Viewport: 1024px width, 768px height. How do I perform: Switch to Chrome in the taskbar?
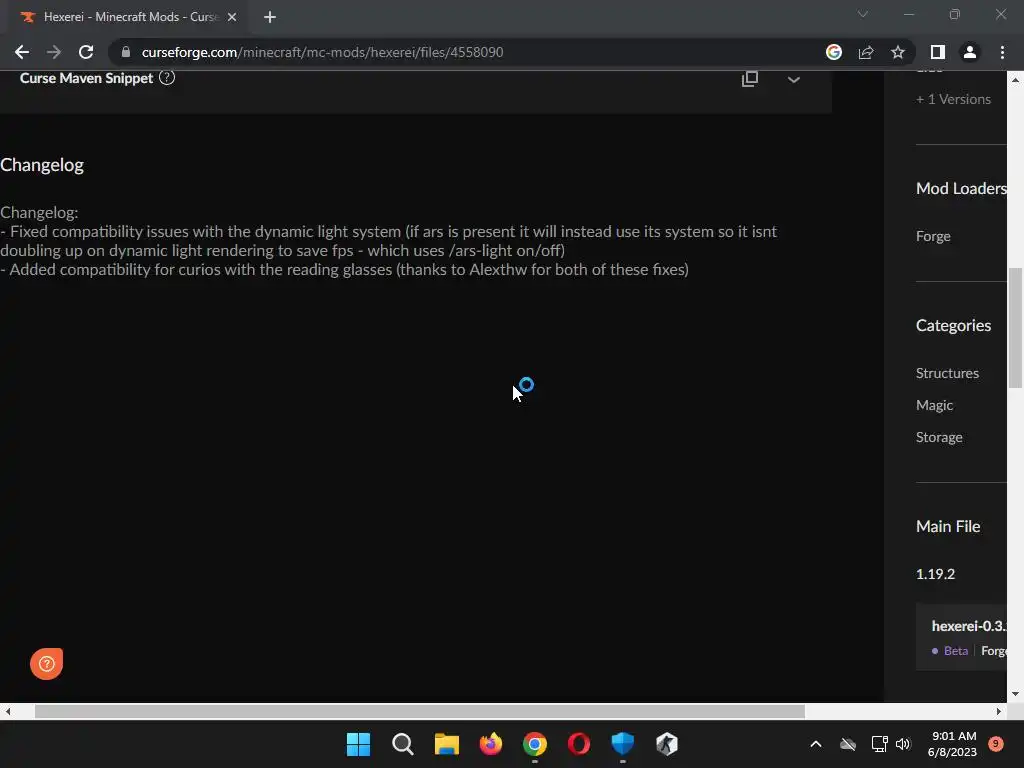point(535,744)
